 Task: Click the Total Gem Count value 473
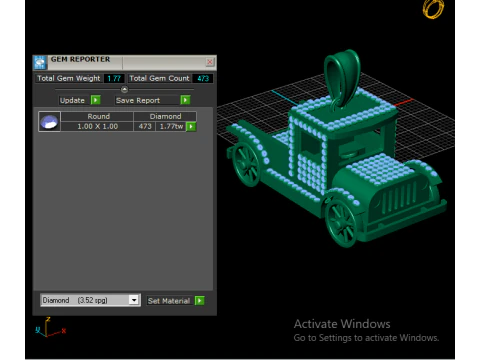tap(203, 78)
